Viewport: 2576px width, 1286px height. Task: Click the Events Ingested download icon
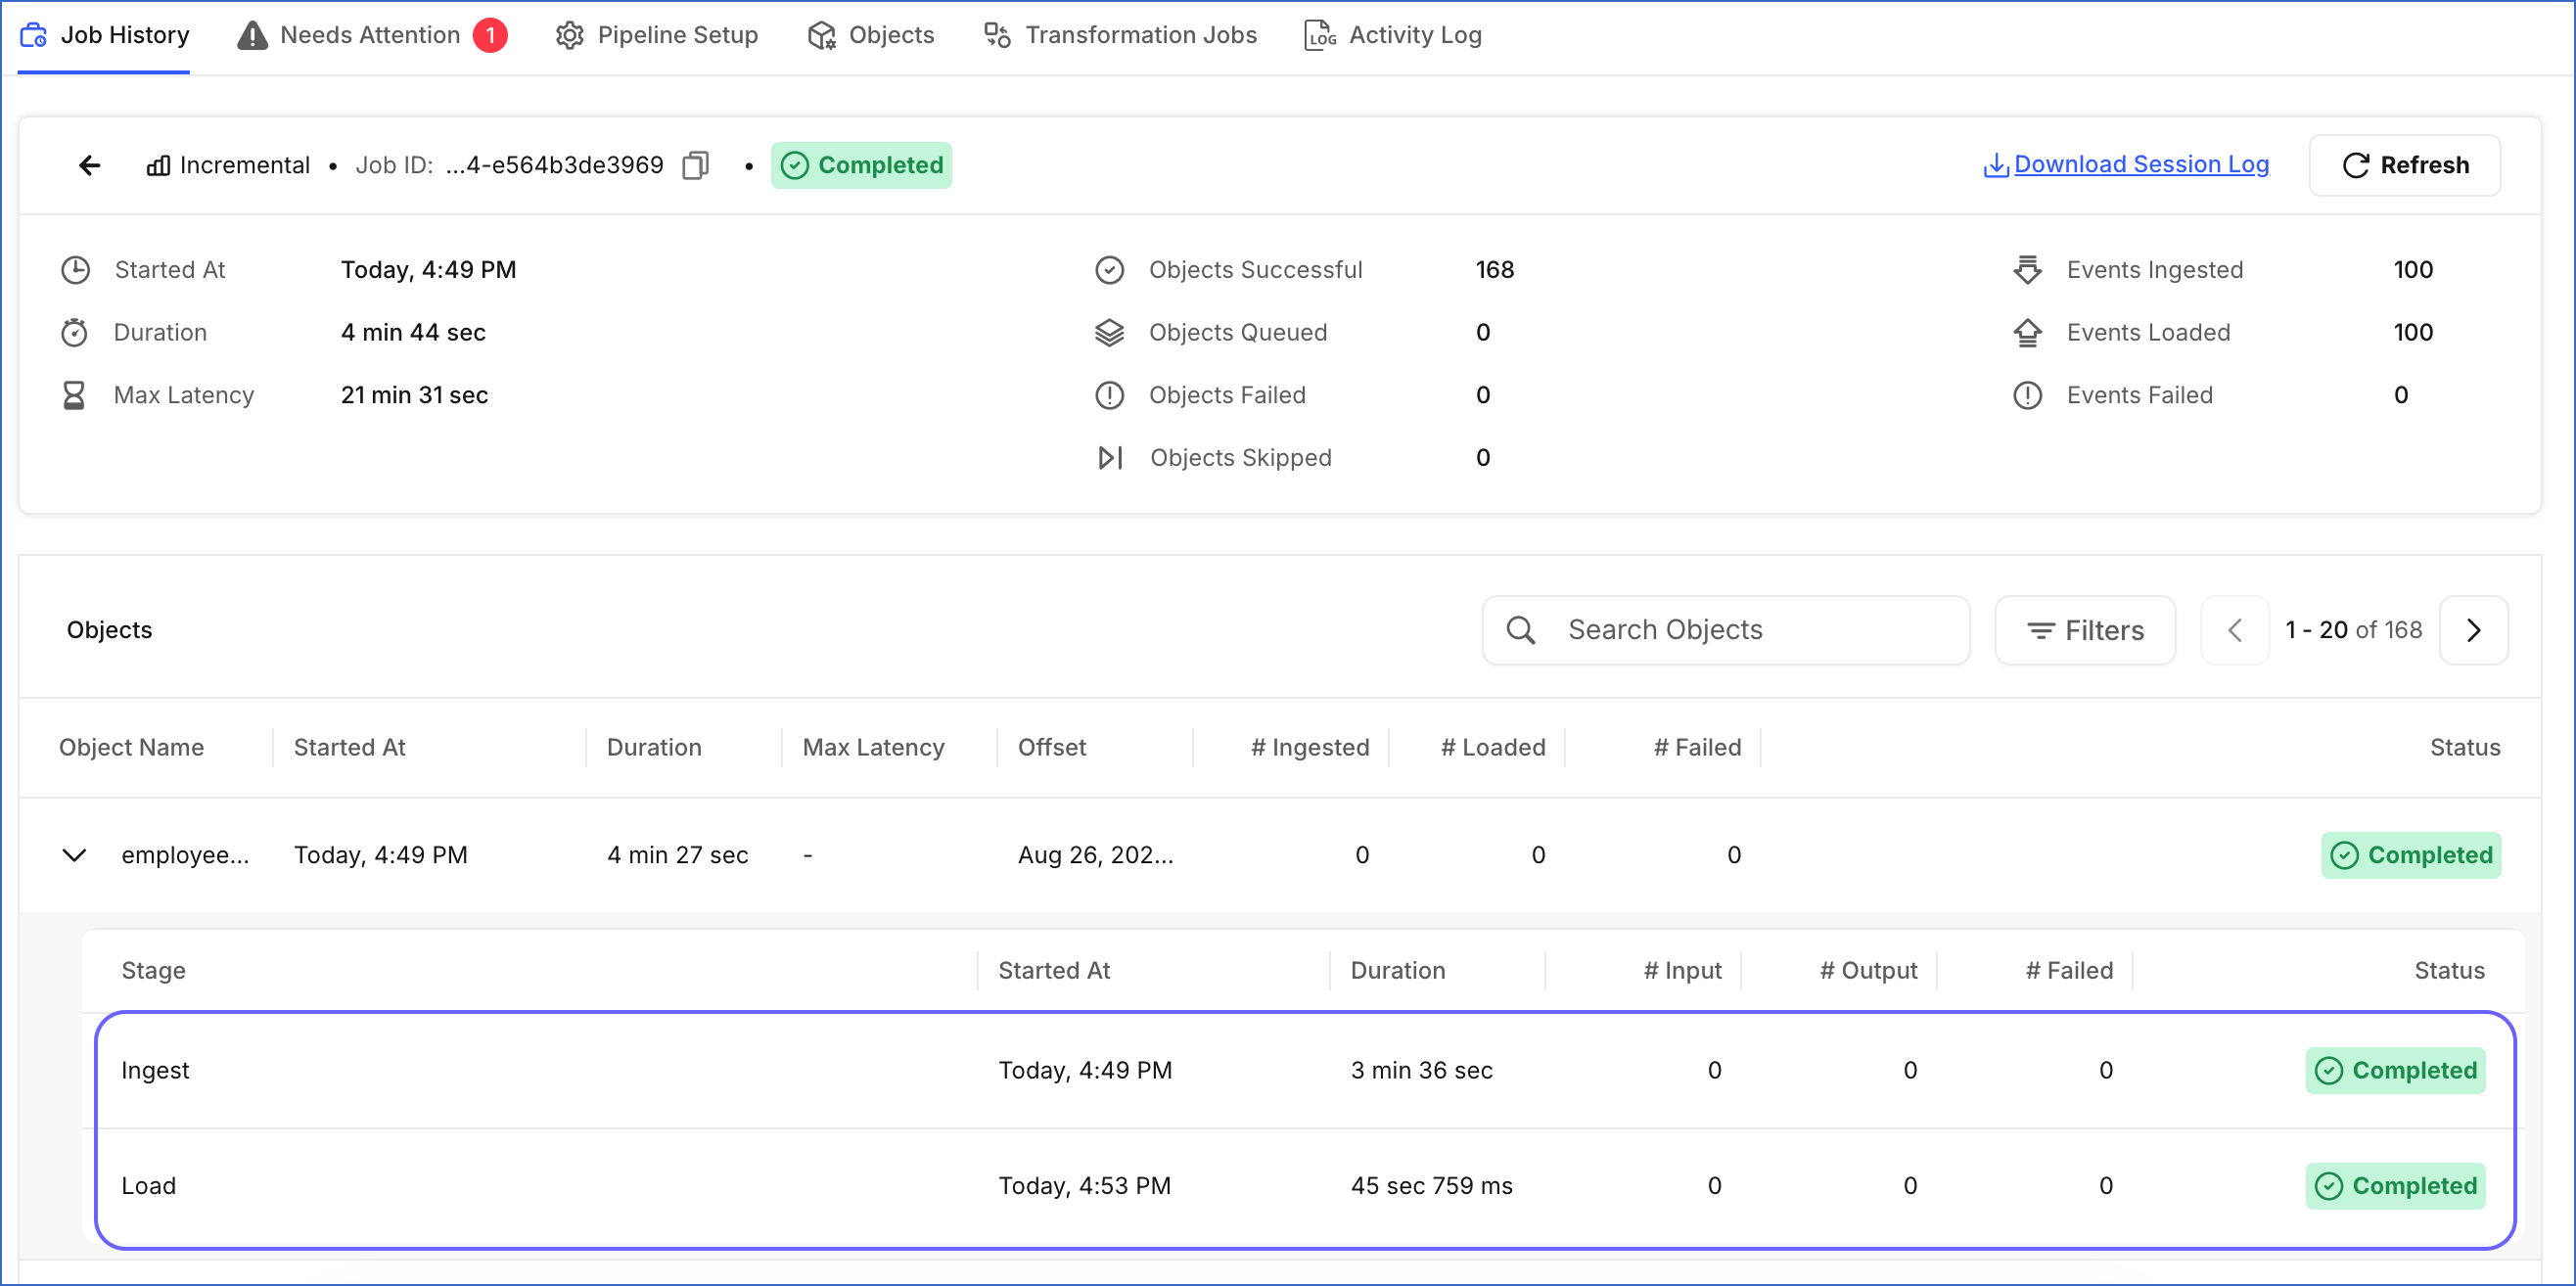point(2027,270)
